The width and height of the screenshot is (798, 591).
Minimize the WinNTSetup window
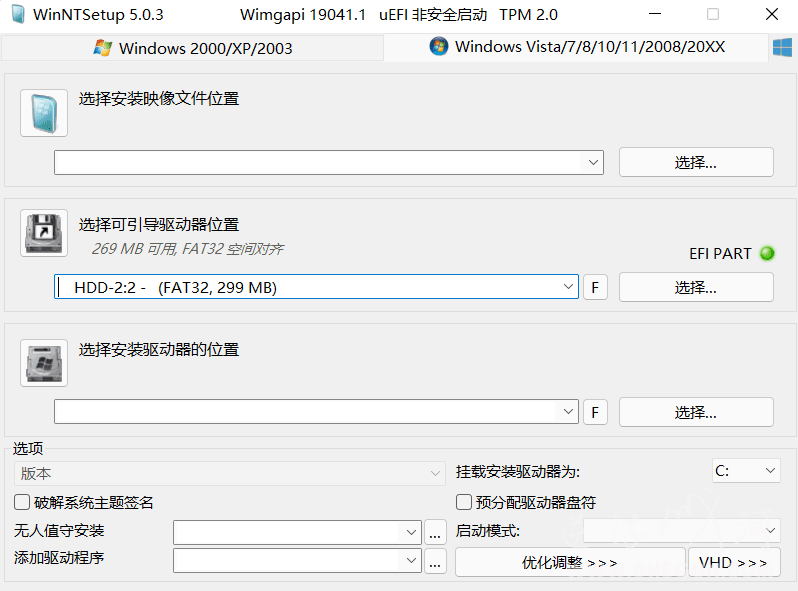tap(655, 14)
